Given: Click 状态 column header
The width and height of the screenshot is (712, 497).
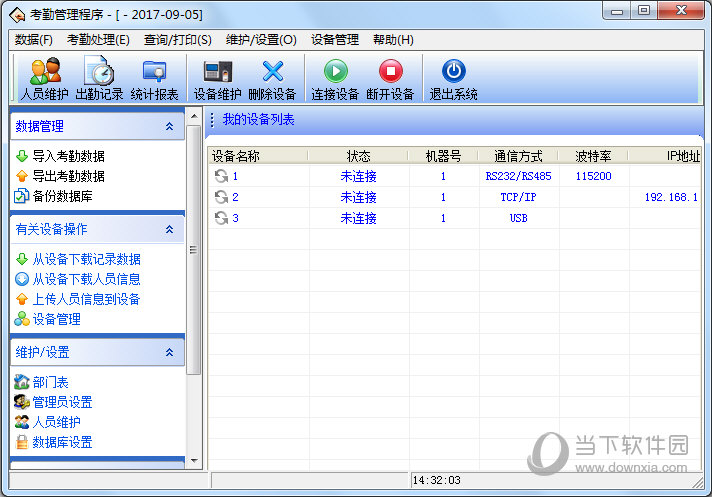Looking at the screenshot, I should pyautogui.click(x=359, y=156).
